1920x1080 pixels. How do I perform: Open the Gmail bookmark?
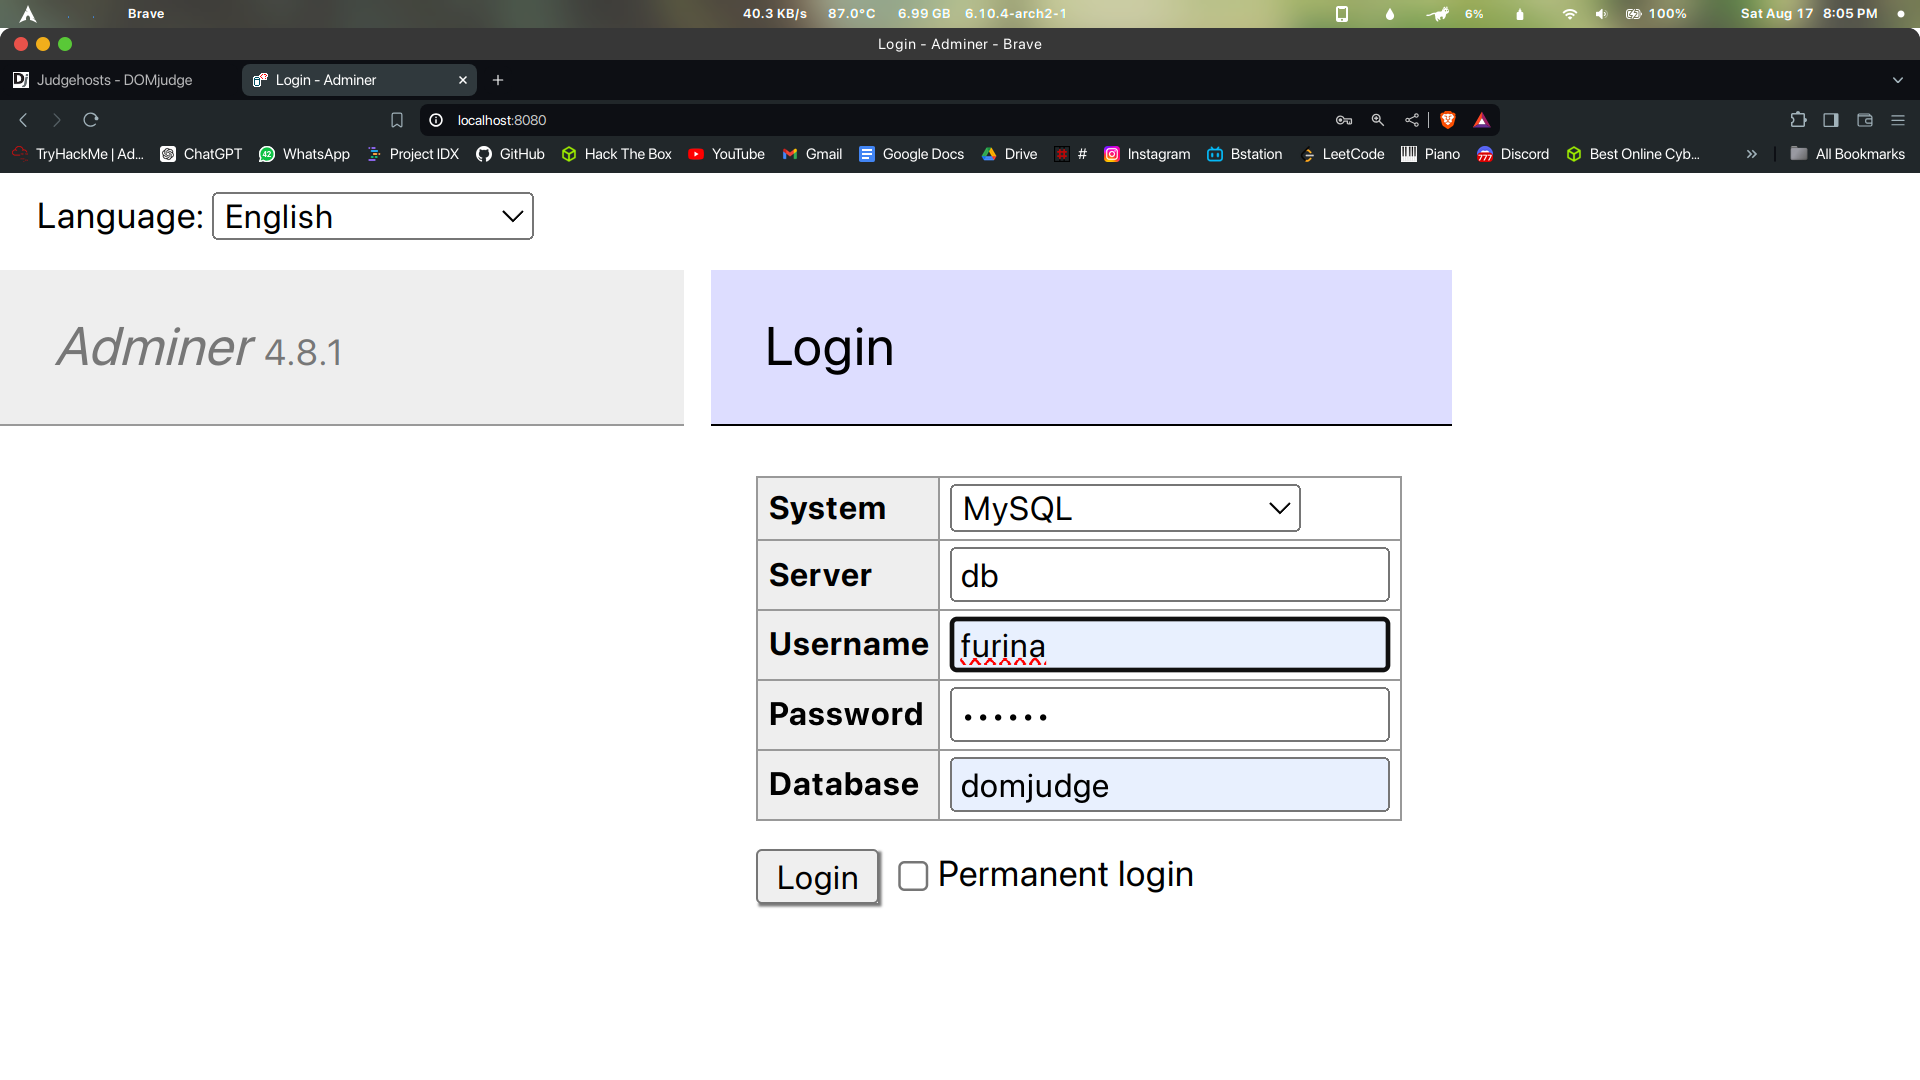click(x=812, y=154)
